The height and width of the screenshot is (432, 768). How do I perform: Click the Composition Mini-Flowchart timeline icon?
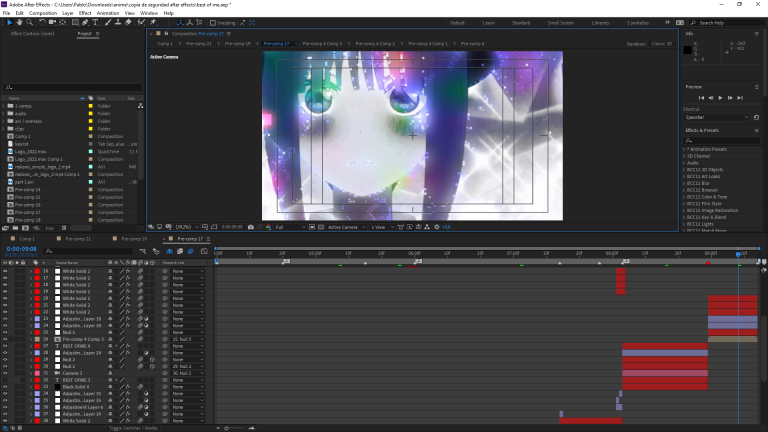[143, 251]
